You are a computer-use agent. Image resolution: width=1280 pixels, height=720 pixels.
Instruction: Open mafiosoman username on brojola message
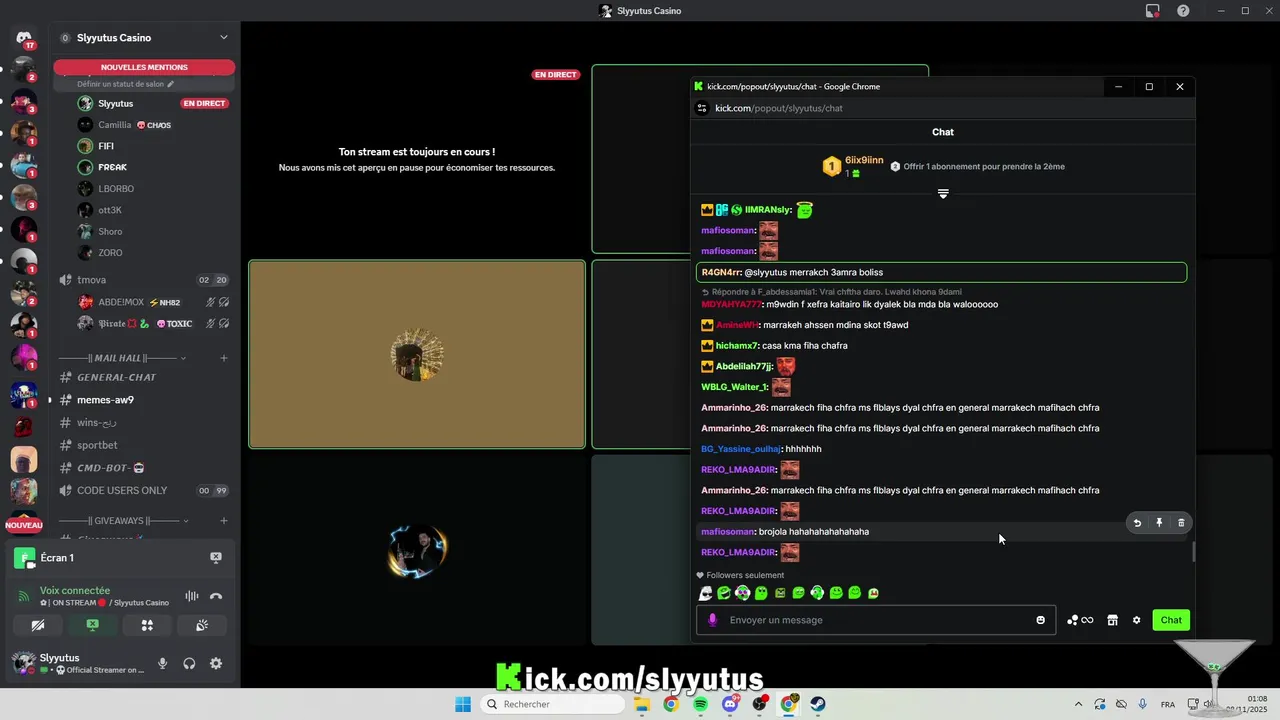coord(728,532)
